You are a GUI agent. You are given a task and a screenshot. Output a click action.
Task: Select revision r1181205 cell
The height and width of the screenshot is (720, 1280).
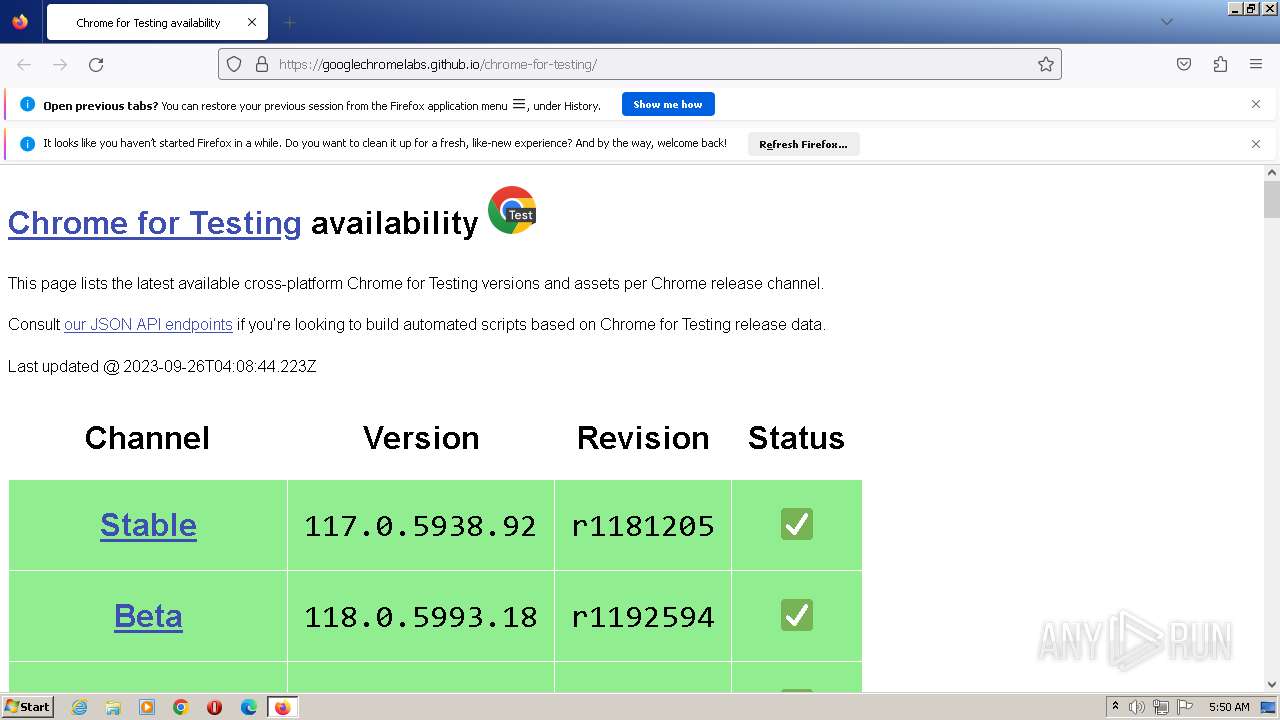click(x=643, y=526)
